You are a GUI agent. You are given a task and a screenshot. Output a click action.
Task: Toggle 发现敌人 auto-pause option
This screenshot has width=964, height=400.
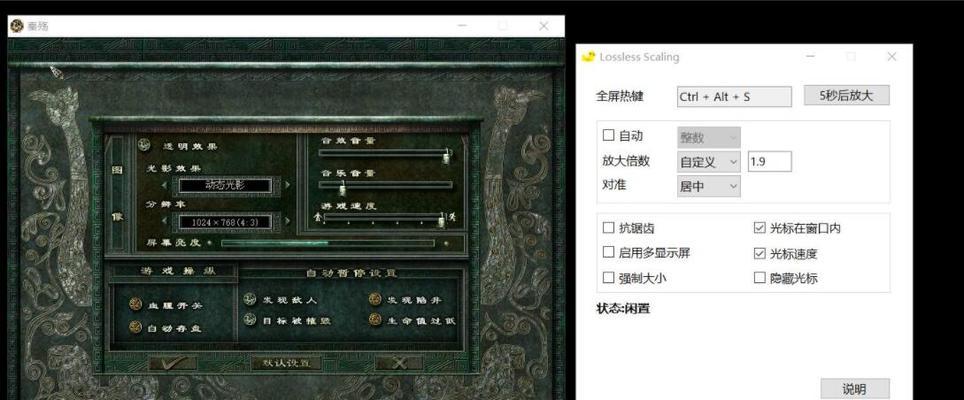(x=249, y=299)
